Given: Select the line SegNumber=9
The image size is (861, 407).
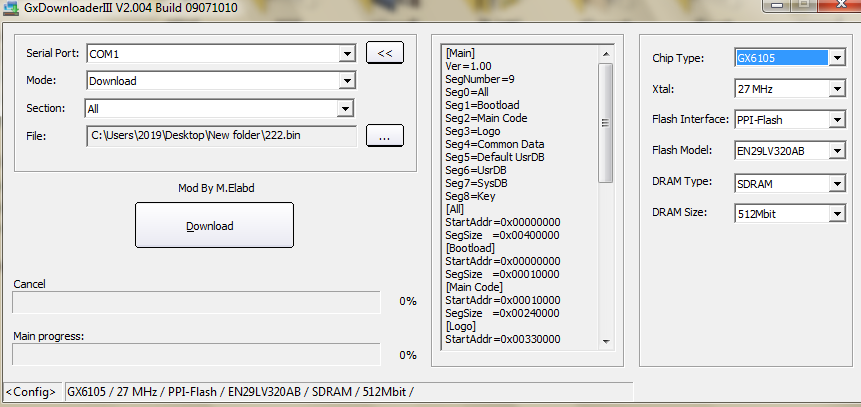Looking at the screenshot, I should (x=480, y=79).
